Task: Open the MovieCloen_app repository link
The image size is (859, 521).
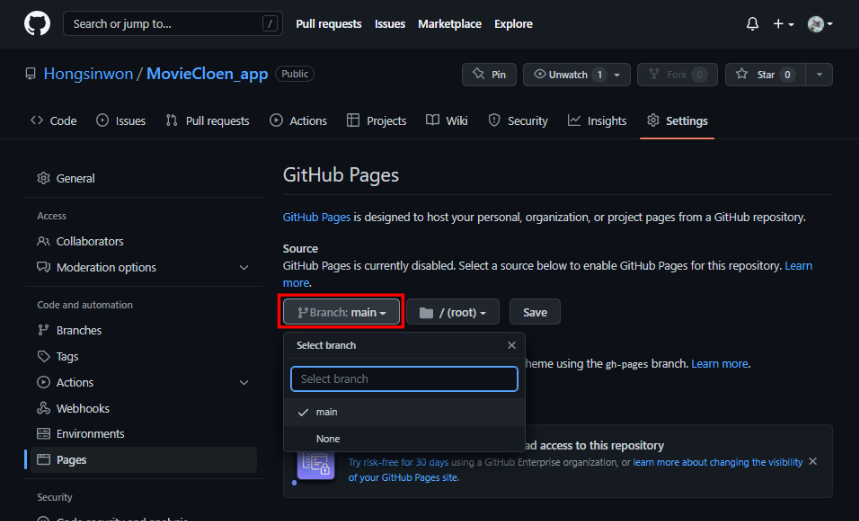Action: 207,74
